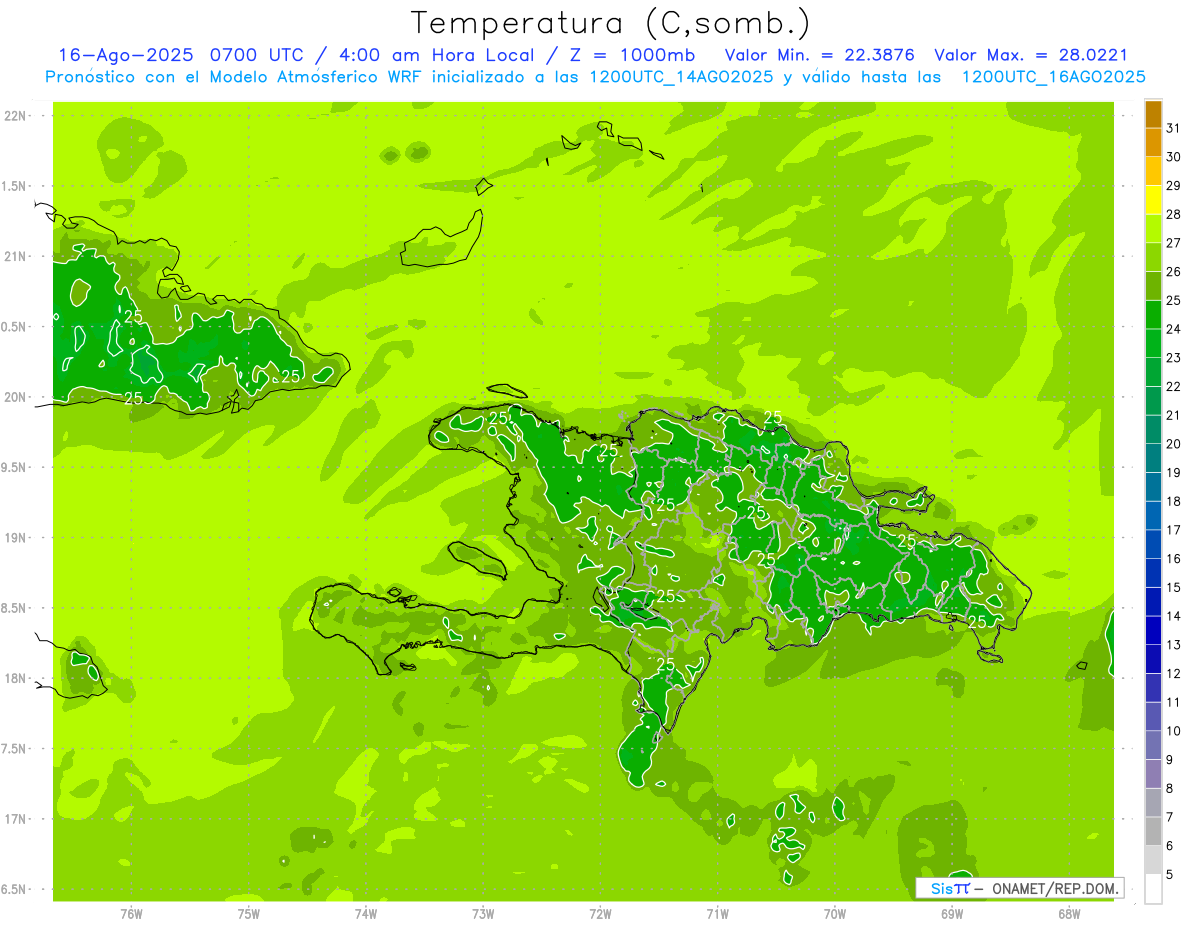Viewport: 1200px width, 927px height.
Task: Click the '69W' longitude label
Action: click(x=952, y=914)
